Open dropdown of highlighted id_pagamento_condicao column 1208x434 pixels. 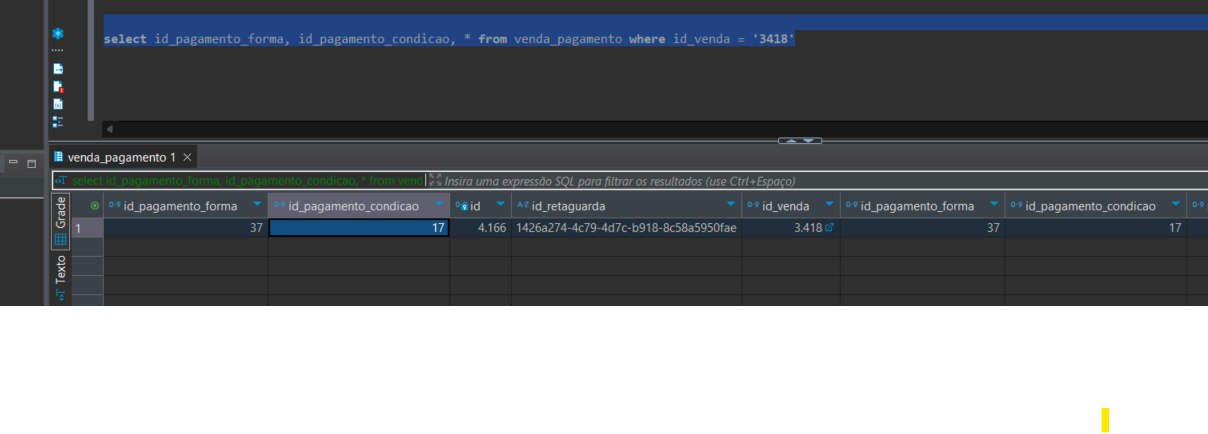pos(438,205)
